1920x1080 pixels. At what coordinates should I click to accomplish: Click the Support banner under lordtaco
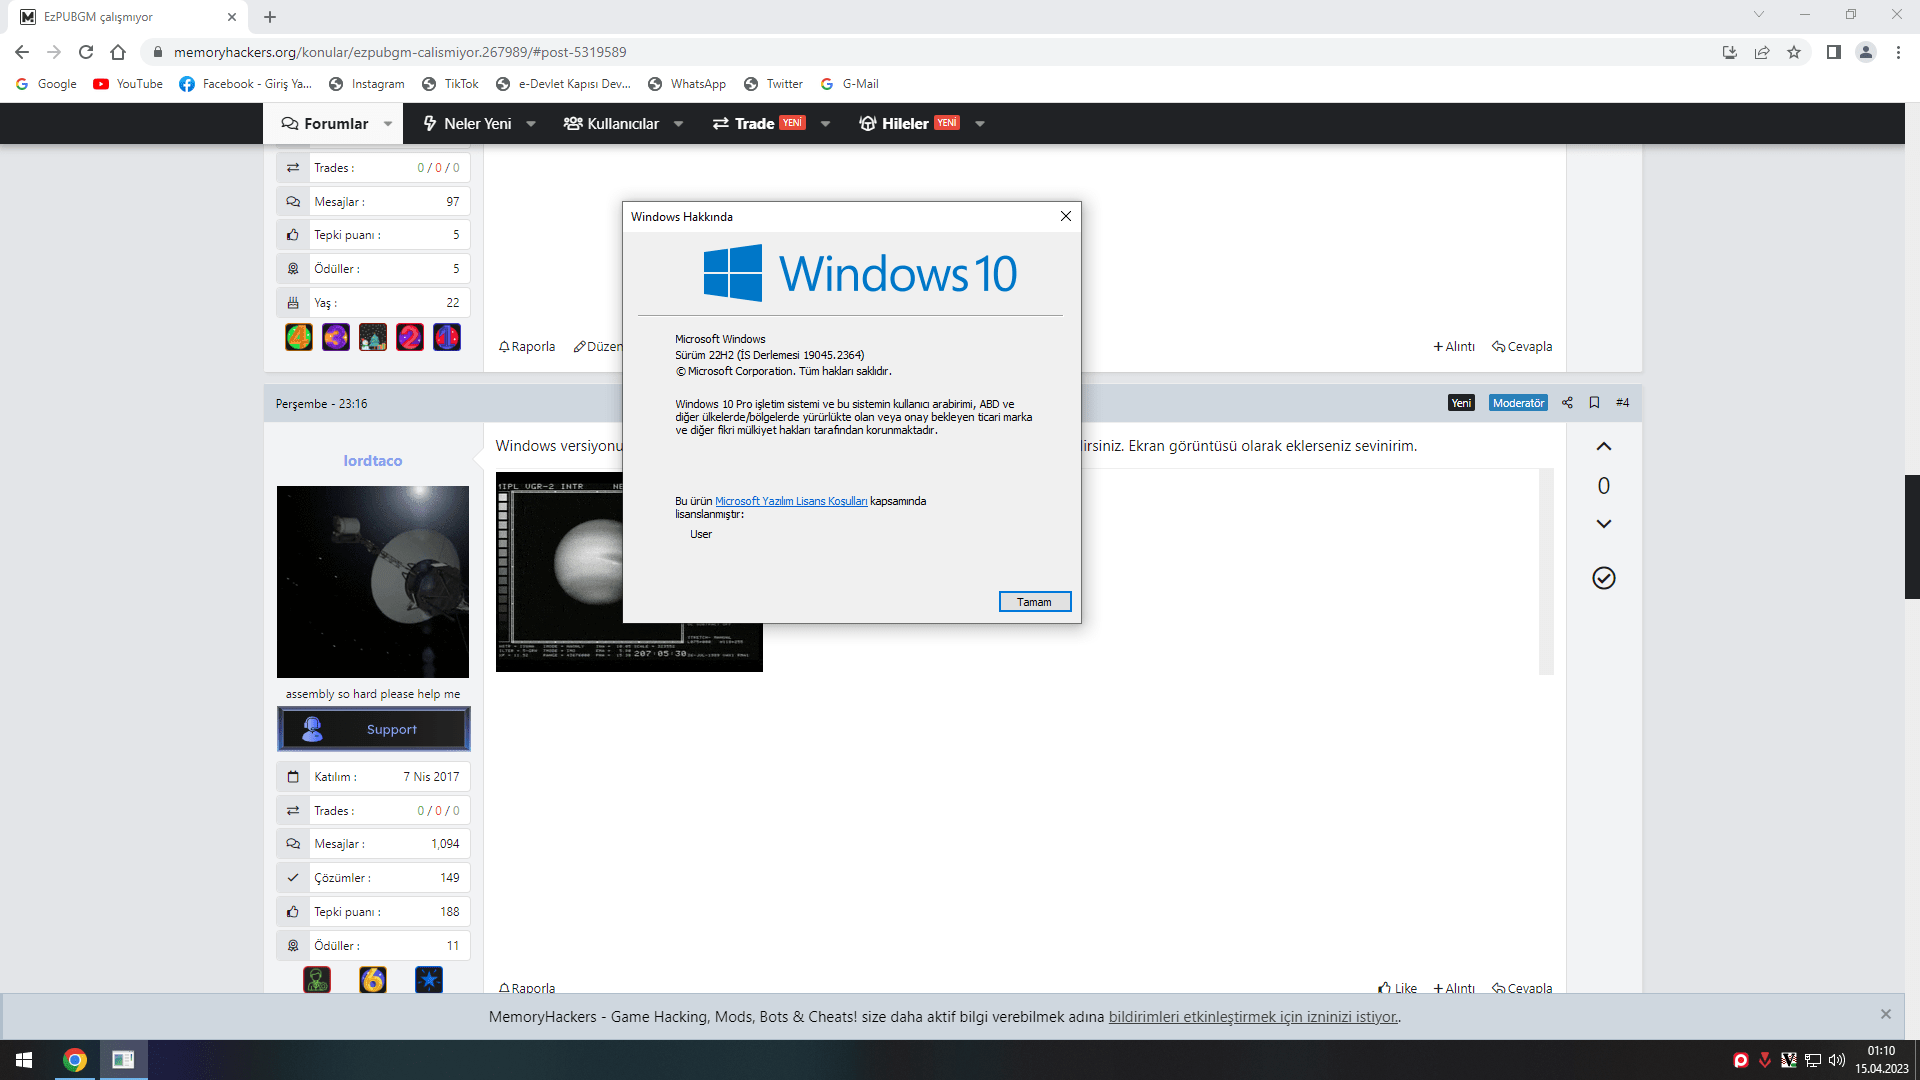[374, 729]
